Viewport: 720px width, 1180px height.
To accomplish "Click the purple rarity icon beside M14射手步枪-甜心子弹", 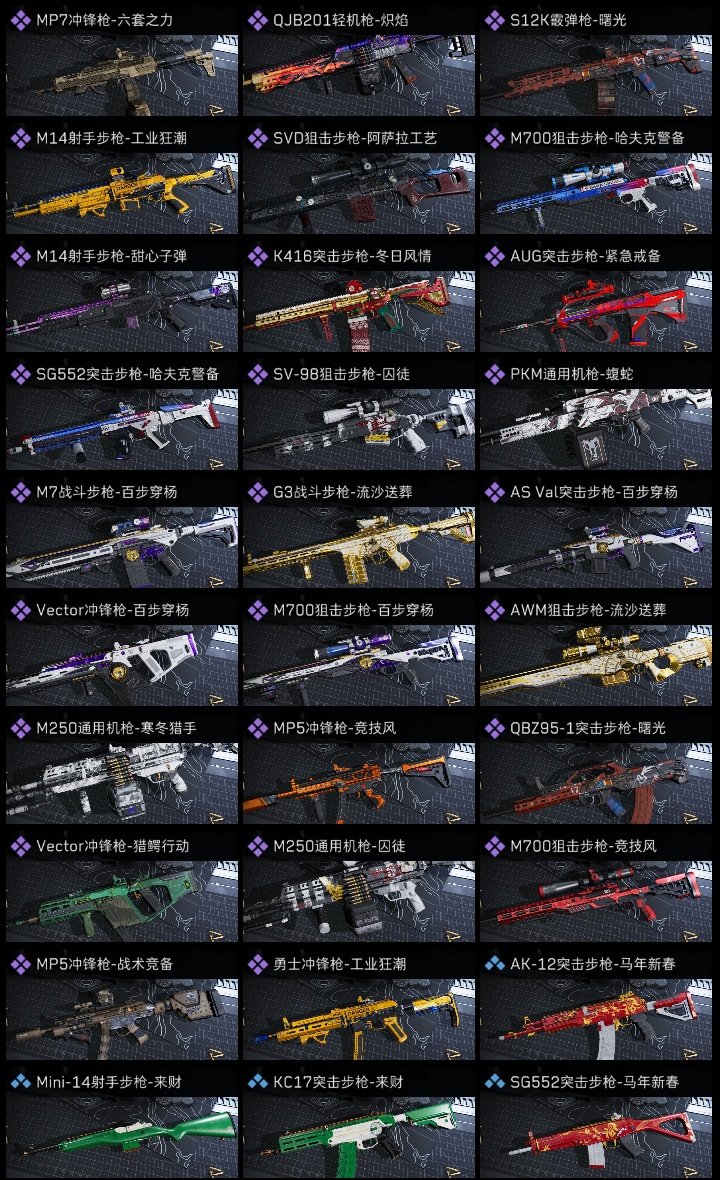I will 20,256.
